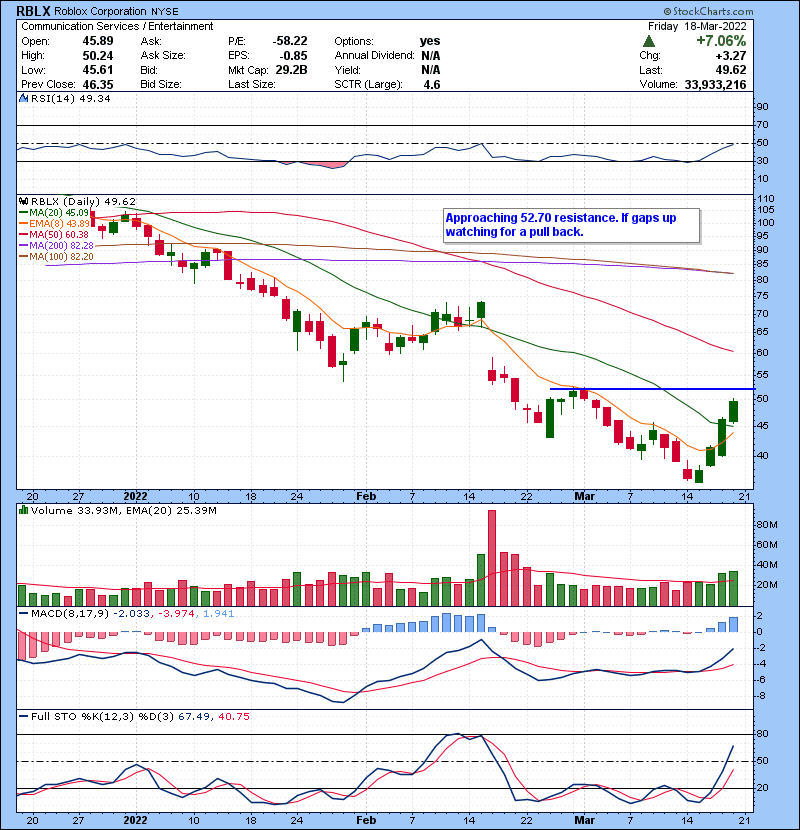Click the Feb label on the price date axis
800x830 pixels.
366,495
